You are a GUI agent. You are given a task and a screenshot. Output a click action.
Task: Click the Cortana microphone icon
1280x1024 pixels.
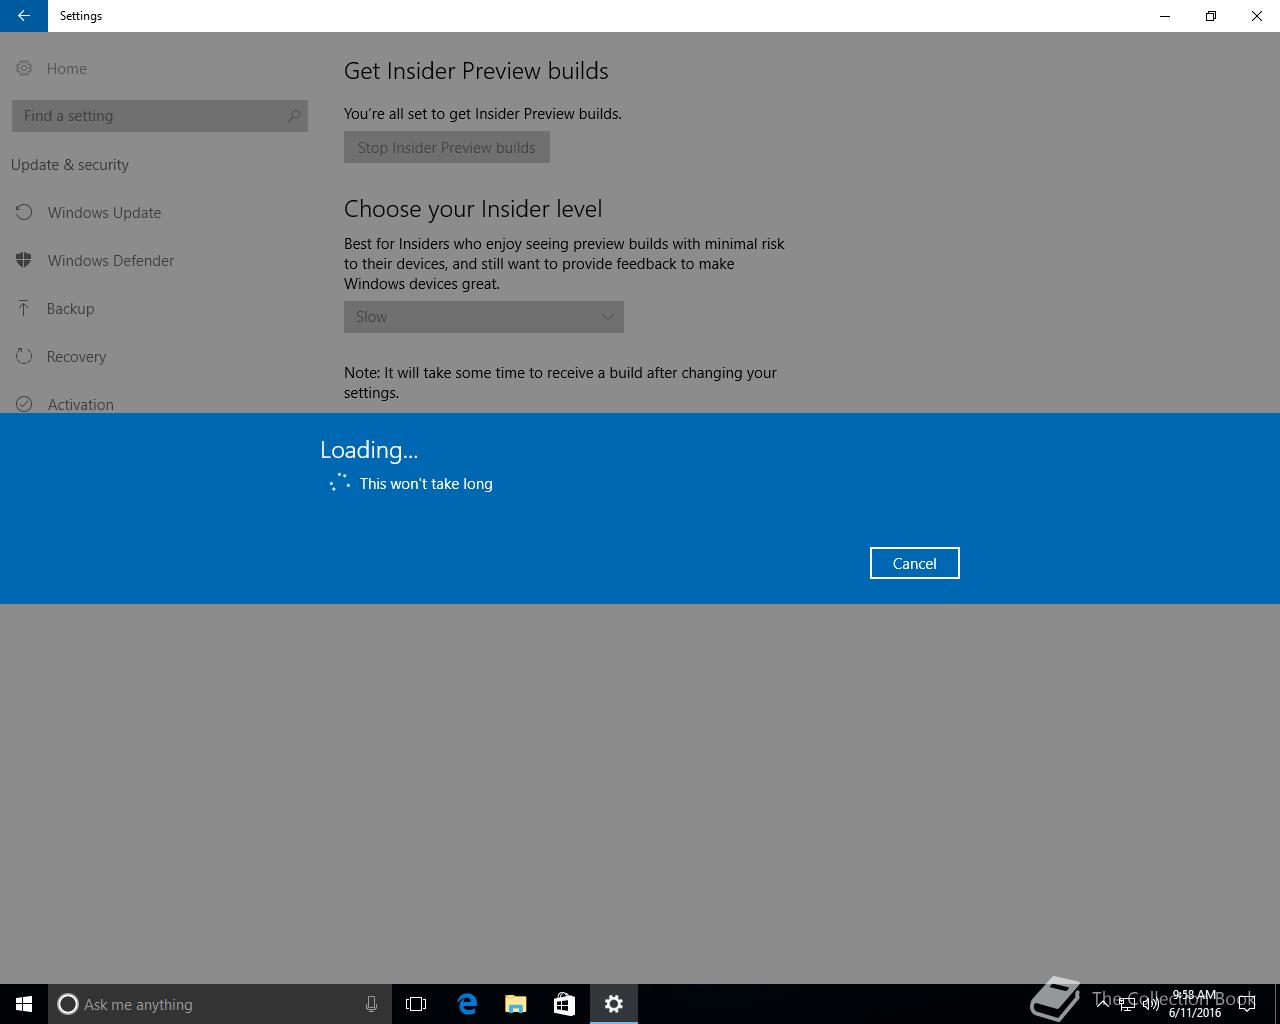371,1004
